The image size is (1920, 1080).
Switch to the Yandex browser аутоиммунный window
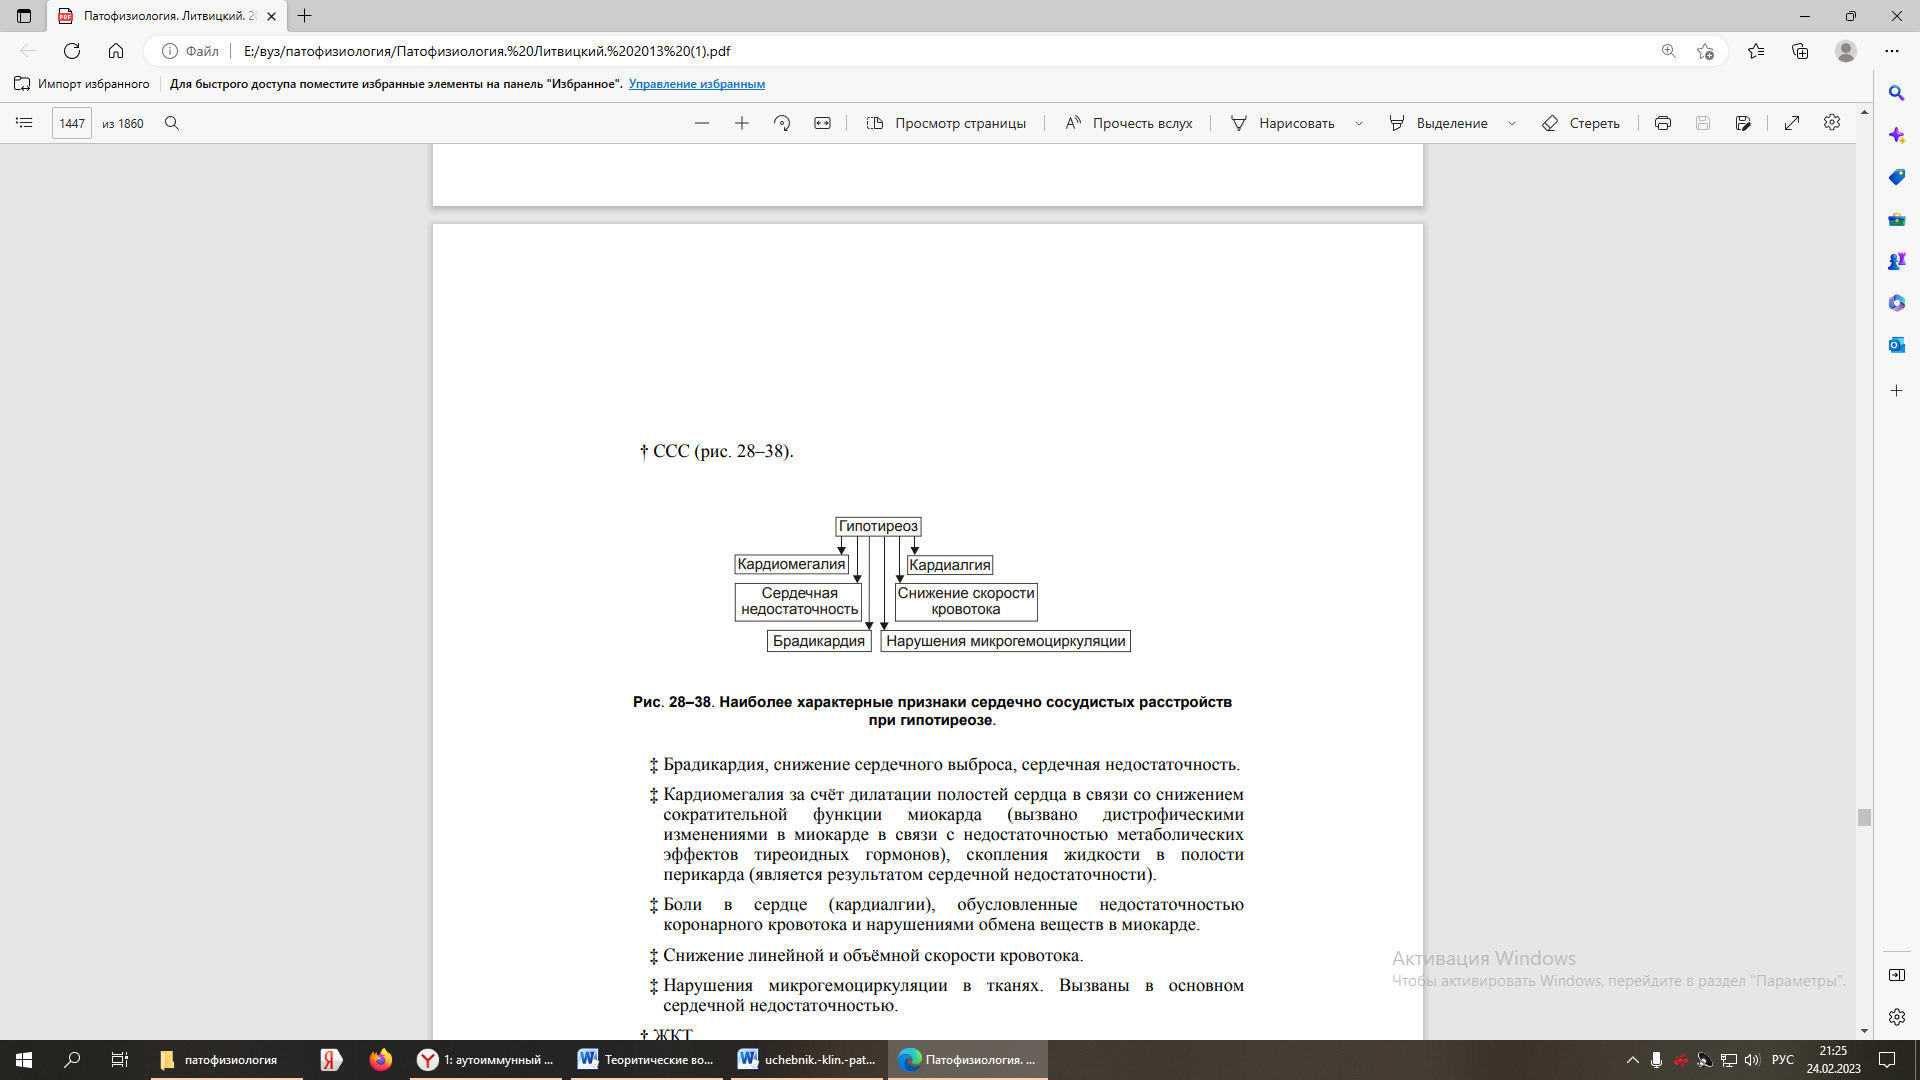(x=486, y=1060)
